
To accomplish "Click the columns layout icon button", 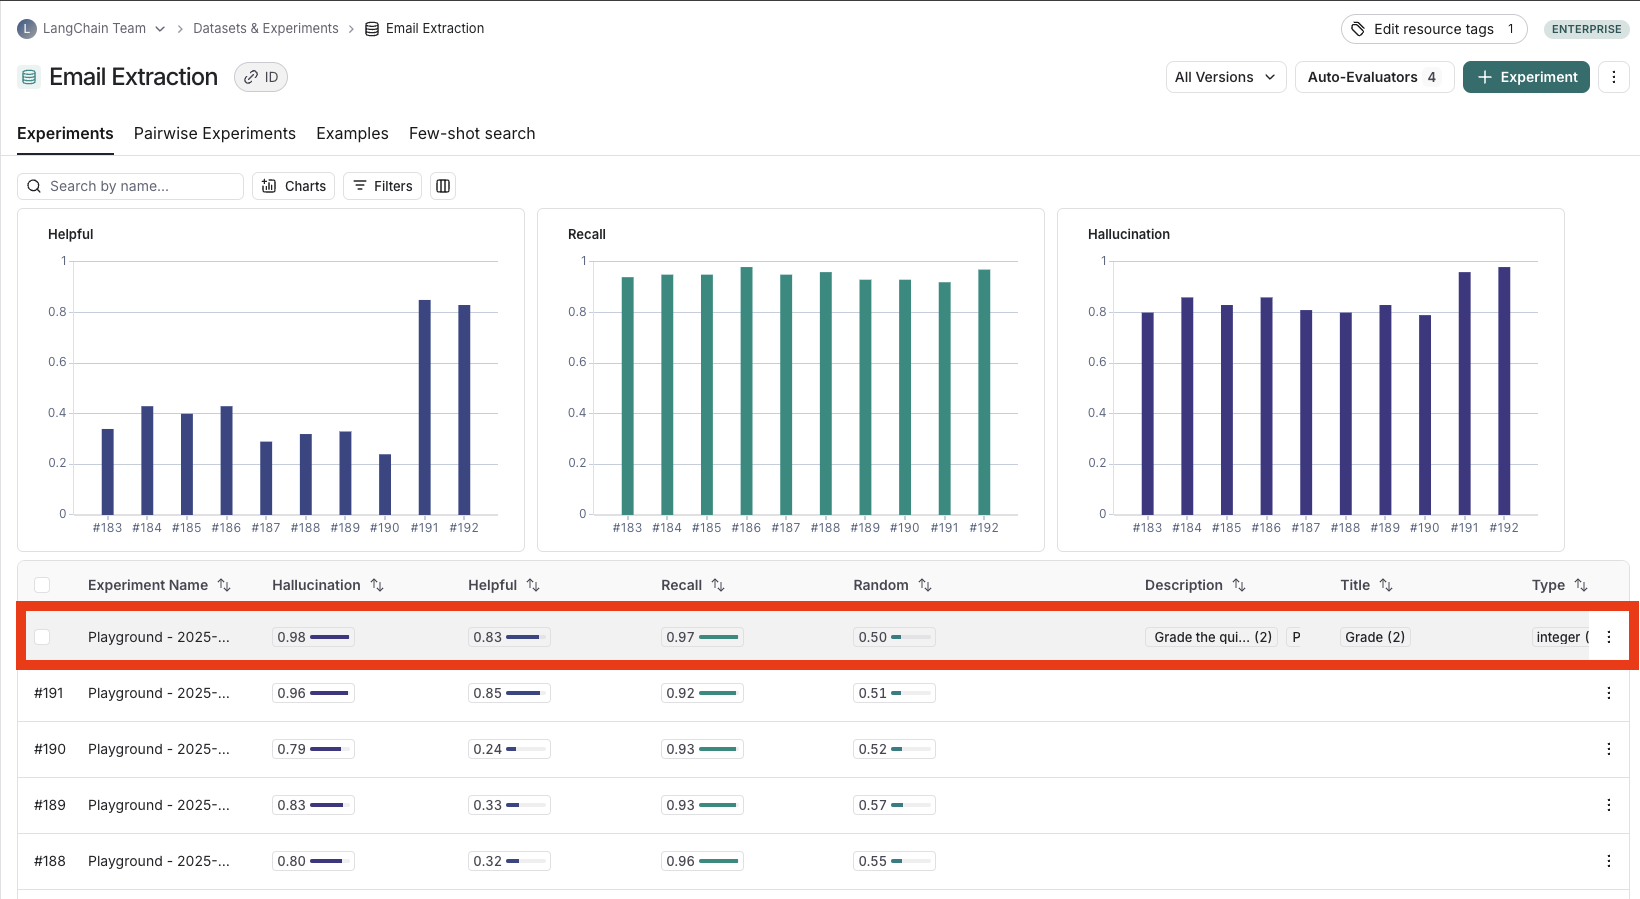I will 443,186.
